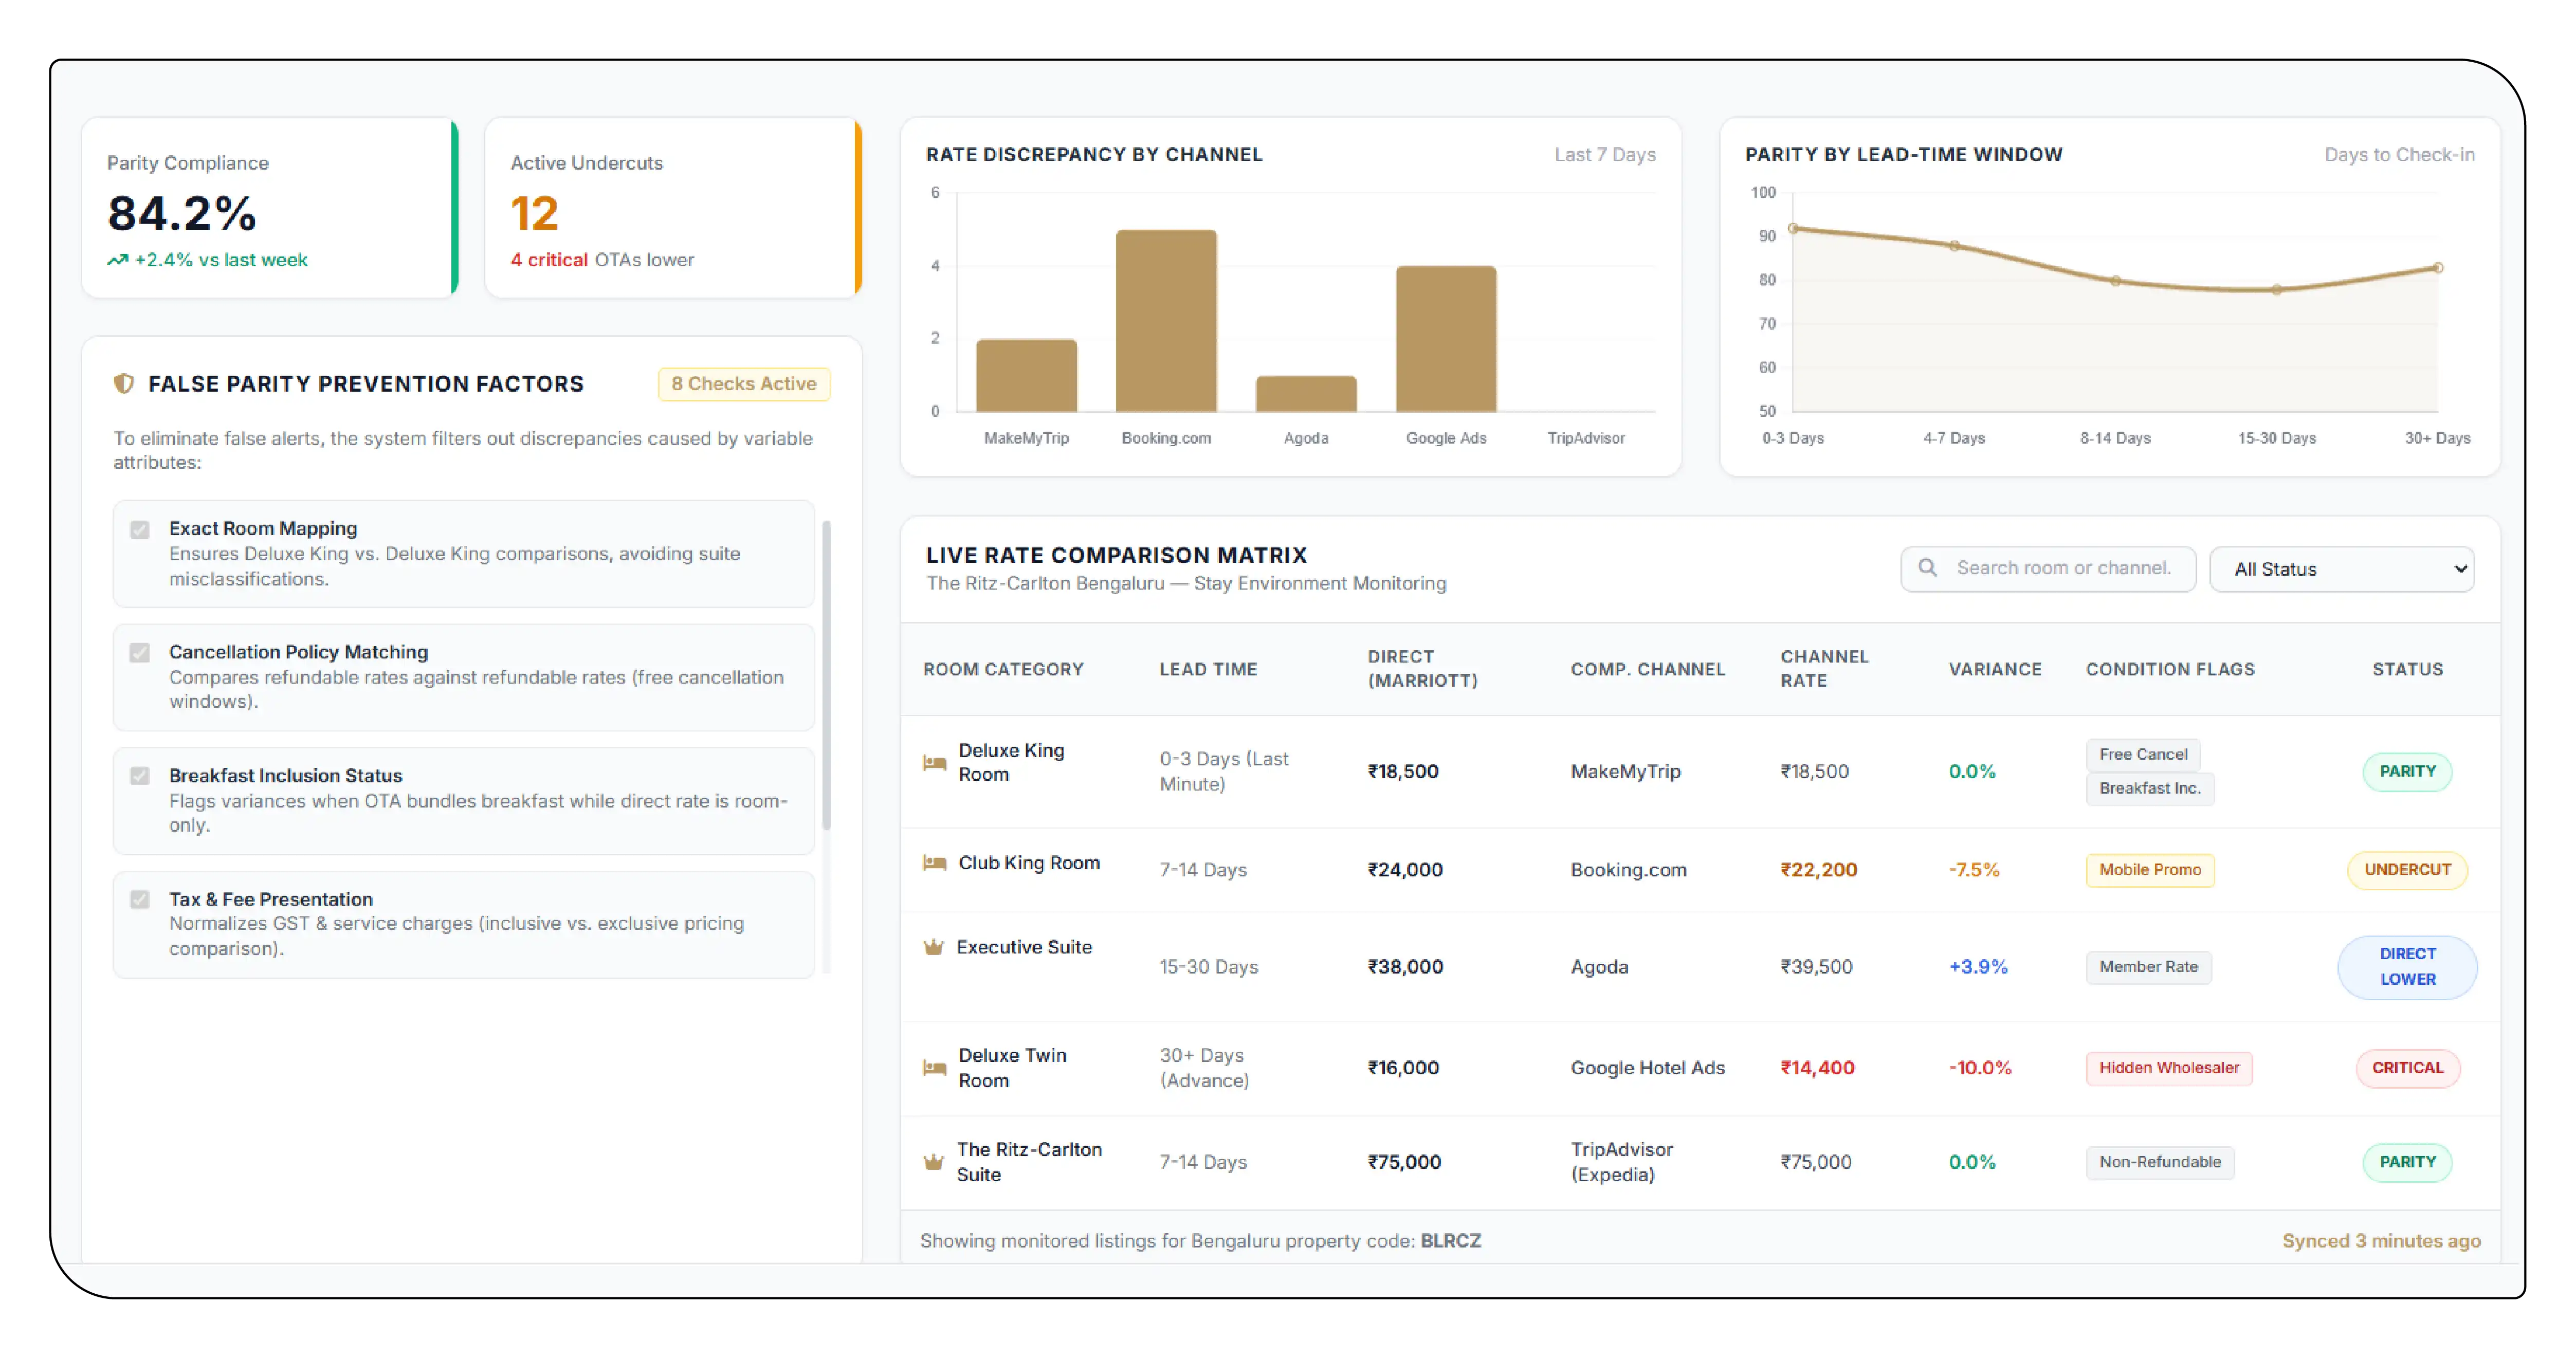2576x1358 pixels.
Task: Toggle the Cancellation Policy Matching checkbox
Action: (x=140, y=653)
